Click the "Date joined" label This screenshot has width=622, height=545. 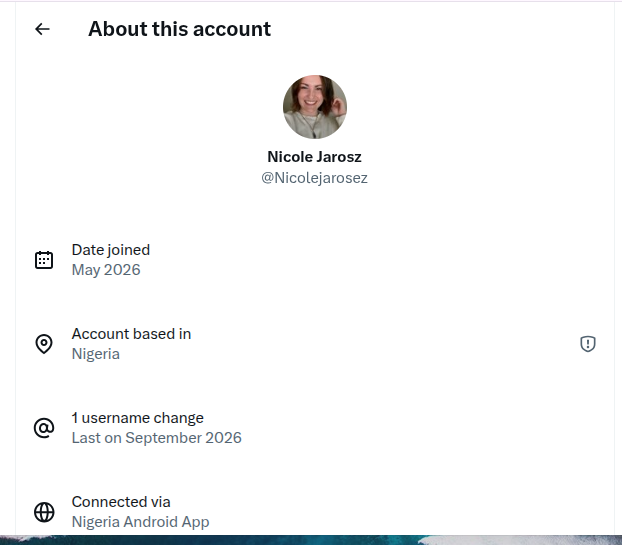(111, 250)
